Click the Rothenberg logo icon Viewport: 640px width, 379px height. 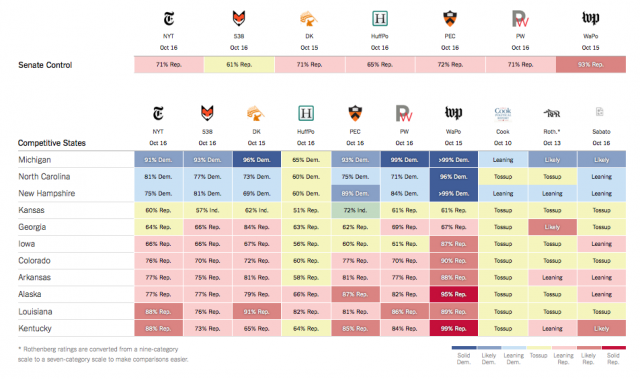pos(552,113)
